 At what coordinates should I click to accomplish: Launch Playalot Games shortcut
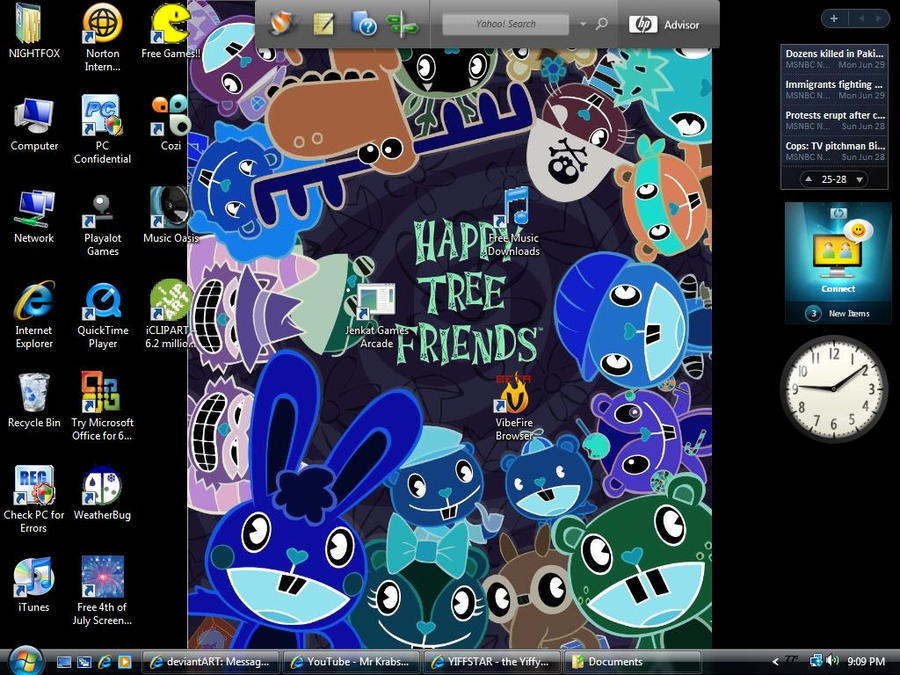coord(102,223)
